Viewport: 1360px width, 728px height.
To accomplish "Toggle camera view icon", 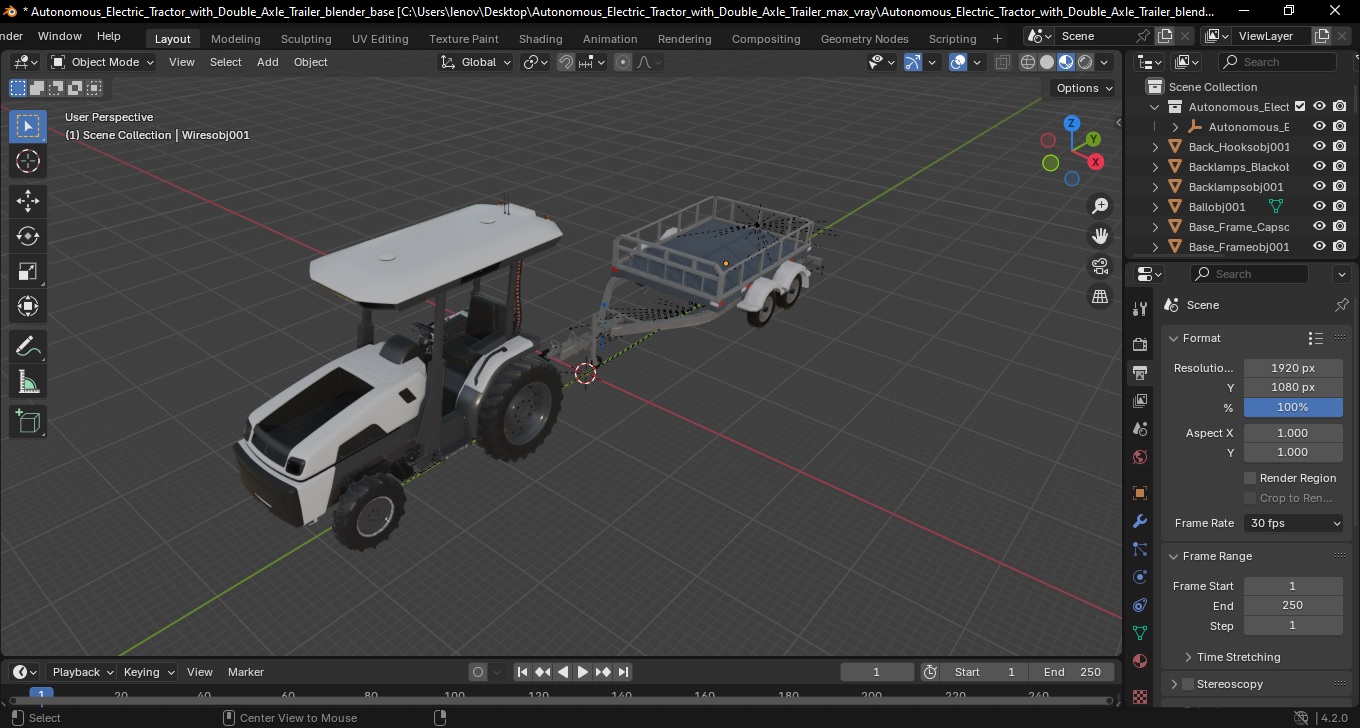I will point(1100,266).
